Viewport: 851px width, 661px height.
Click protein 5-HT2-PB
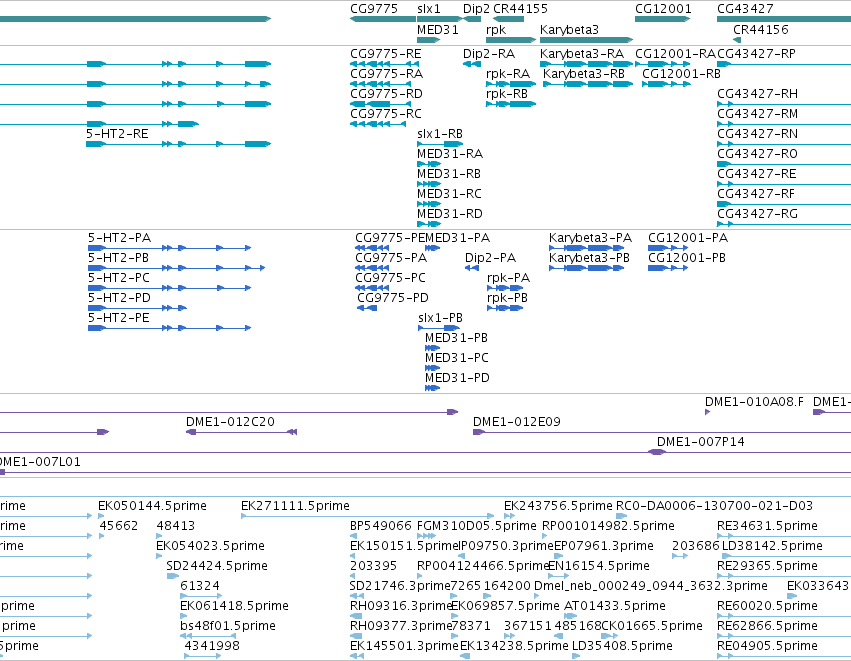pos(118,258)
